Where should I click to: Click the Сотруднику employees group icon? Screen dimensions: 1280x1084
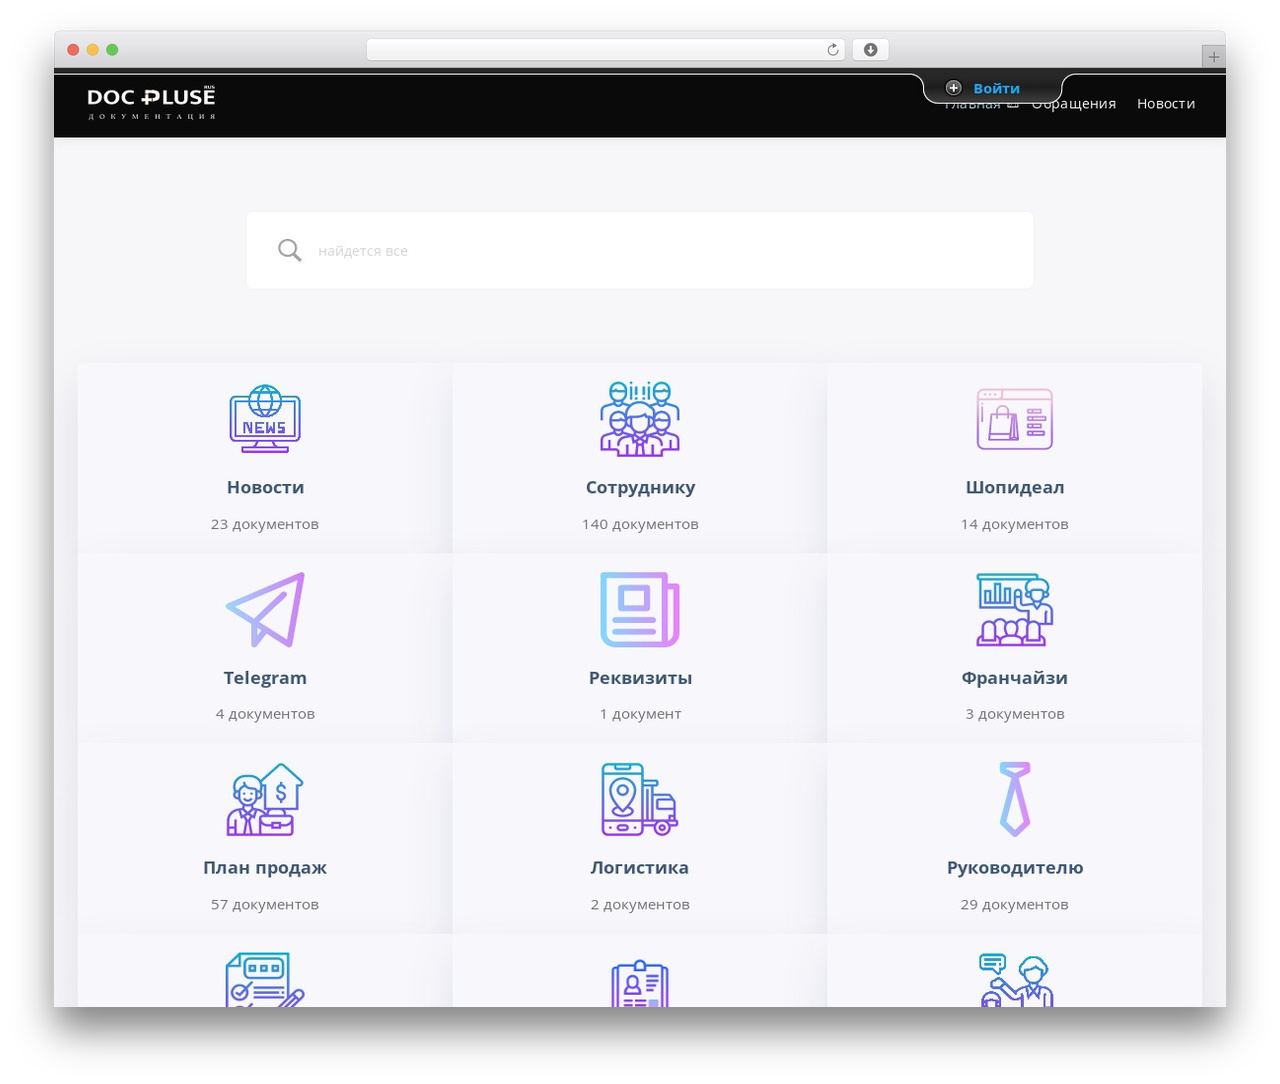640,419
